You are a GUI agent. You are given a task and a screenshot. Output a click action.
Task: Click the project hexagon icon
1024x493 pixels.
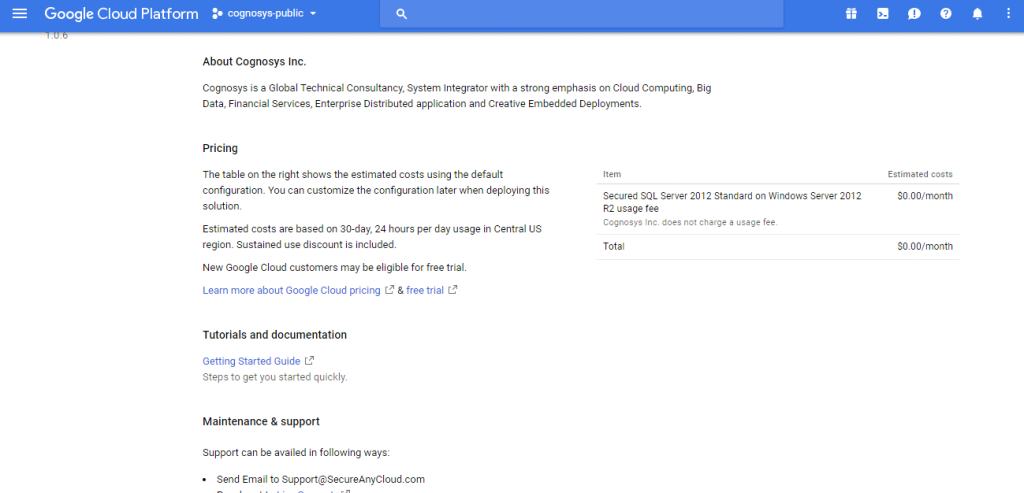(218, 14)
